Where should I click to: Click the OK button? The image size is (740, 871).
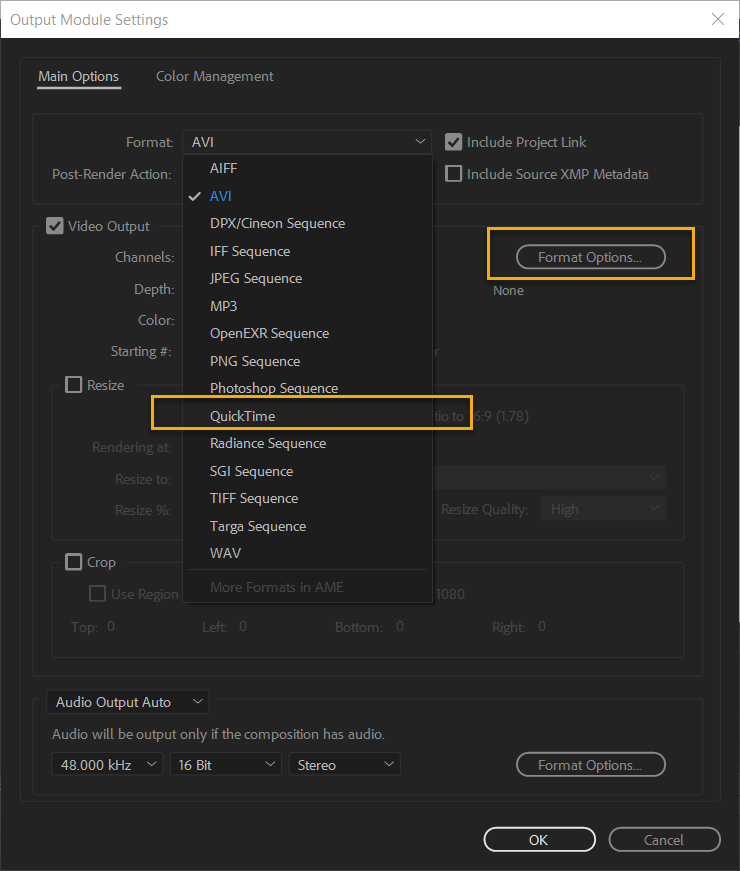pos(538,840)
